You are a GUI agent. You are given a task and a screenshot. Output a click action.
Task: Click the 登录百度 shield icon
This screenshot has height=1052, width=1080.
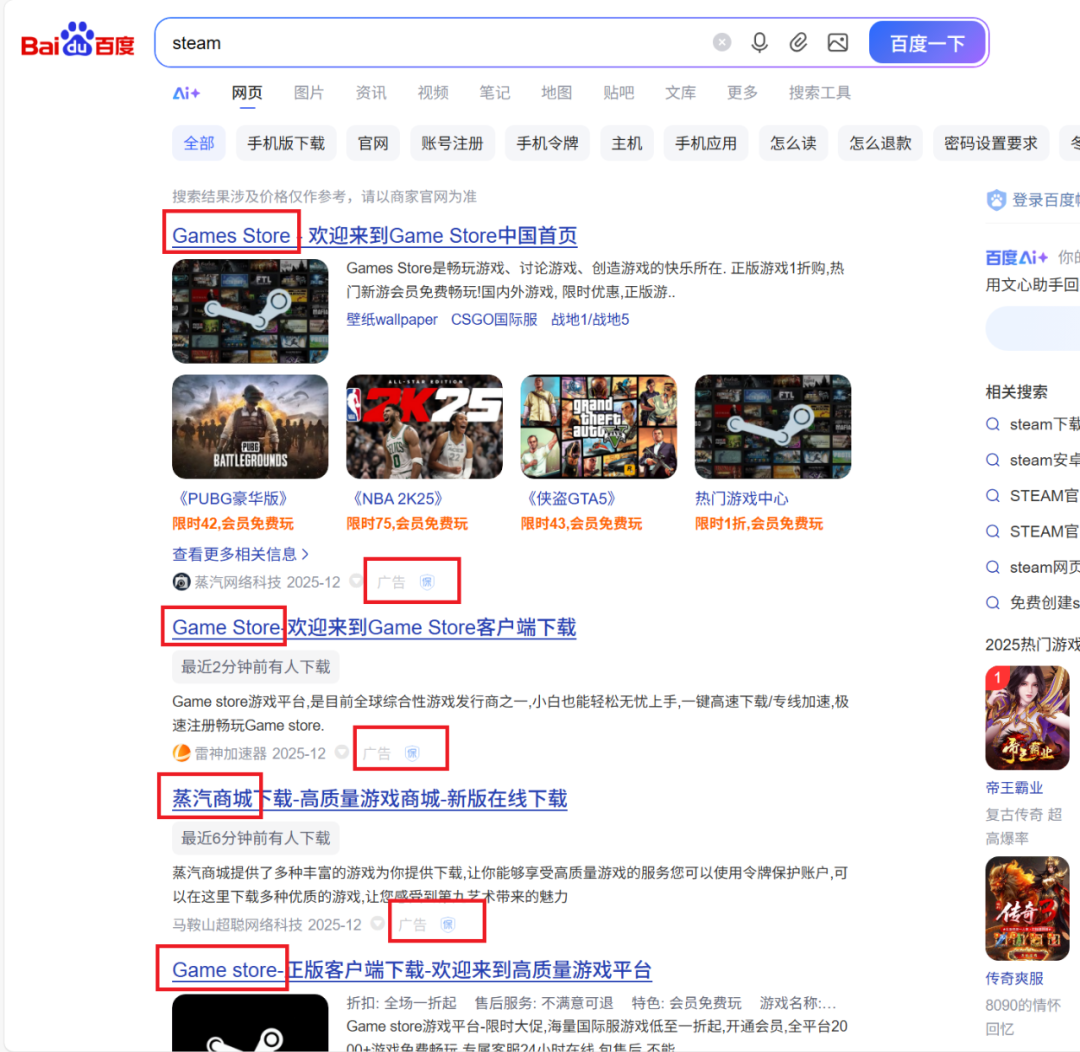[x=996, y=200]
